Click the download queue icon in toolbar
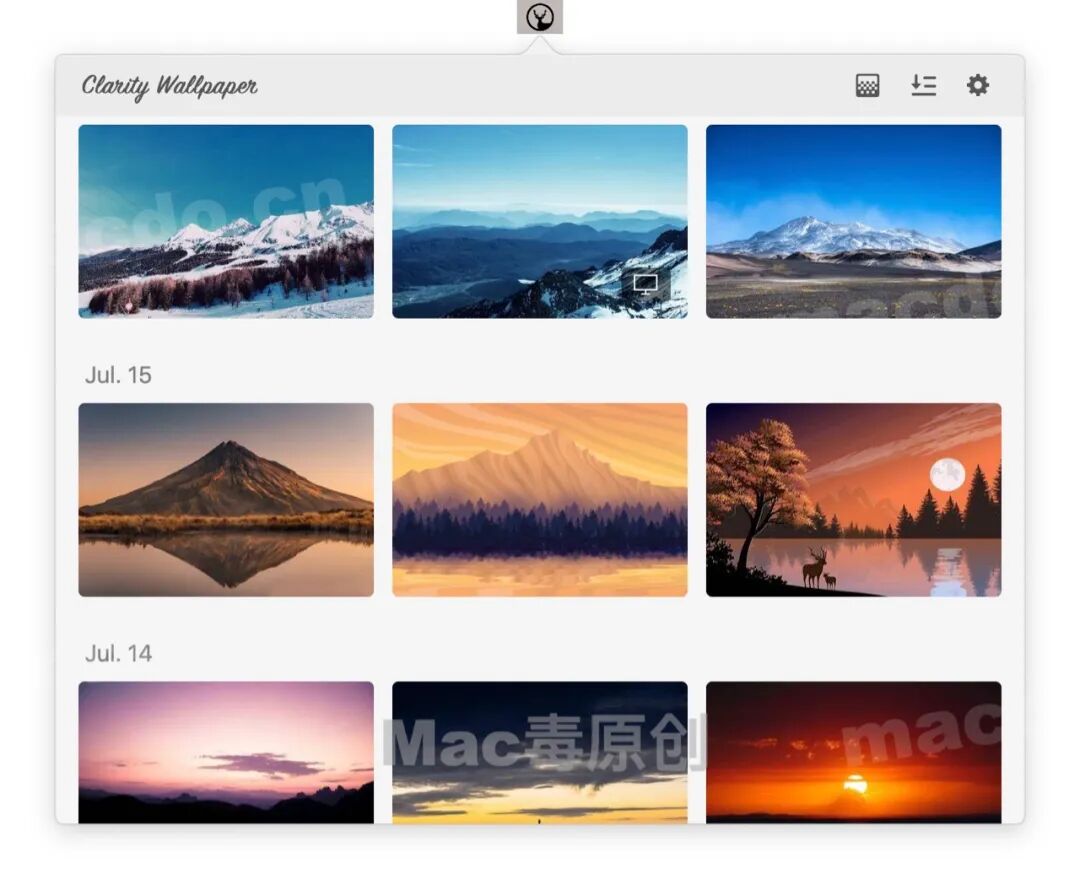This screenshot has height=885, width=1080. tap(923, 86)
